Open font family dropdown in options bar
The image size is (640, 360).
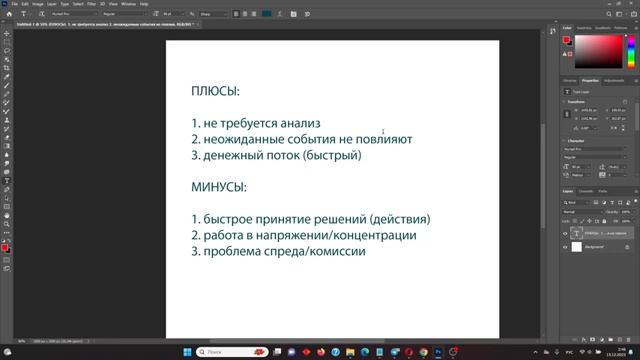[74, 14]
